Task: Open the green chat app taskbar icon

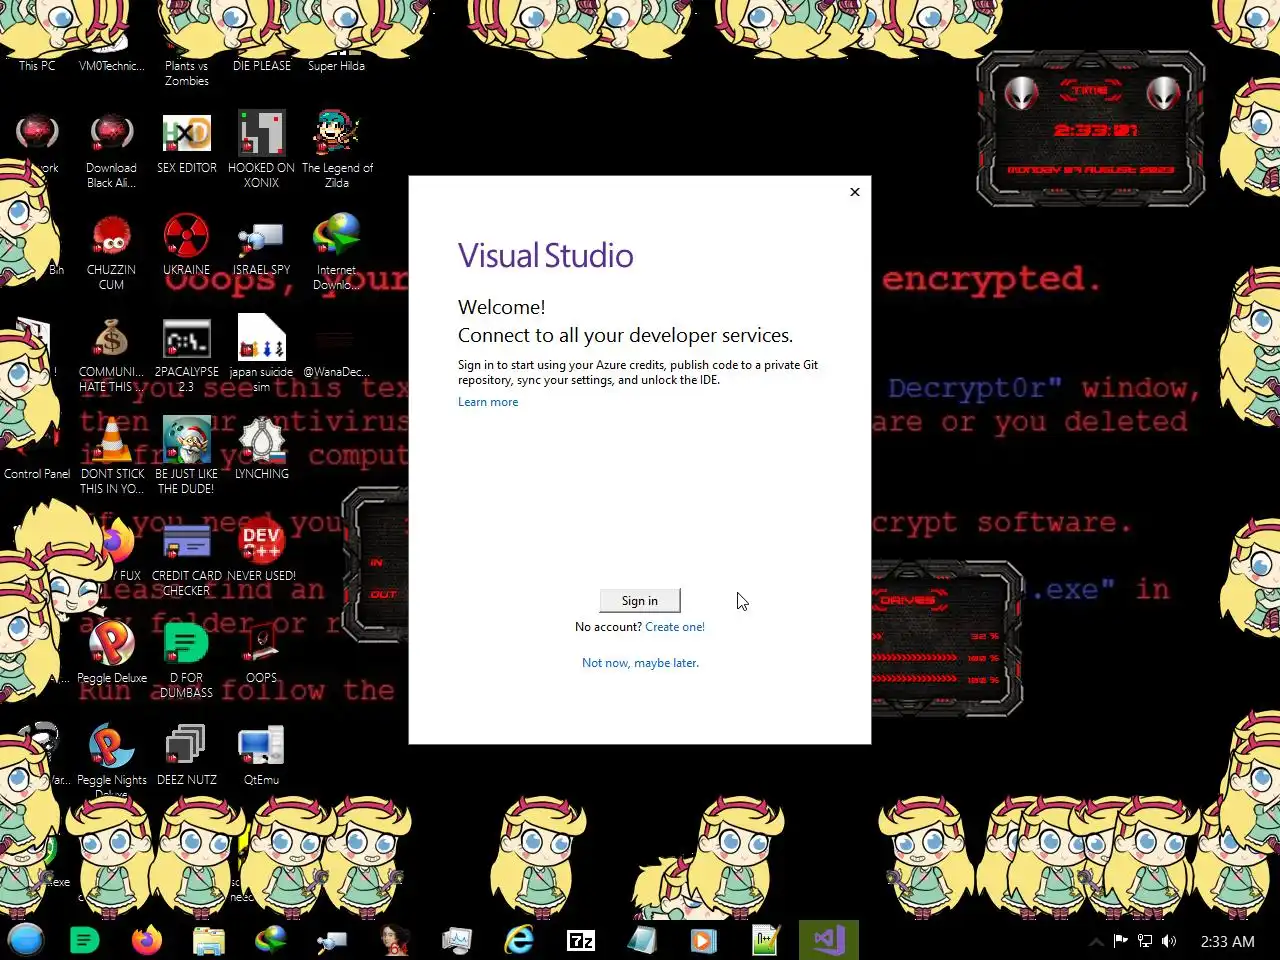Action: coord(85,940)
